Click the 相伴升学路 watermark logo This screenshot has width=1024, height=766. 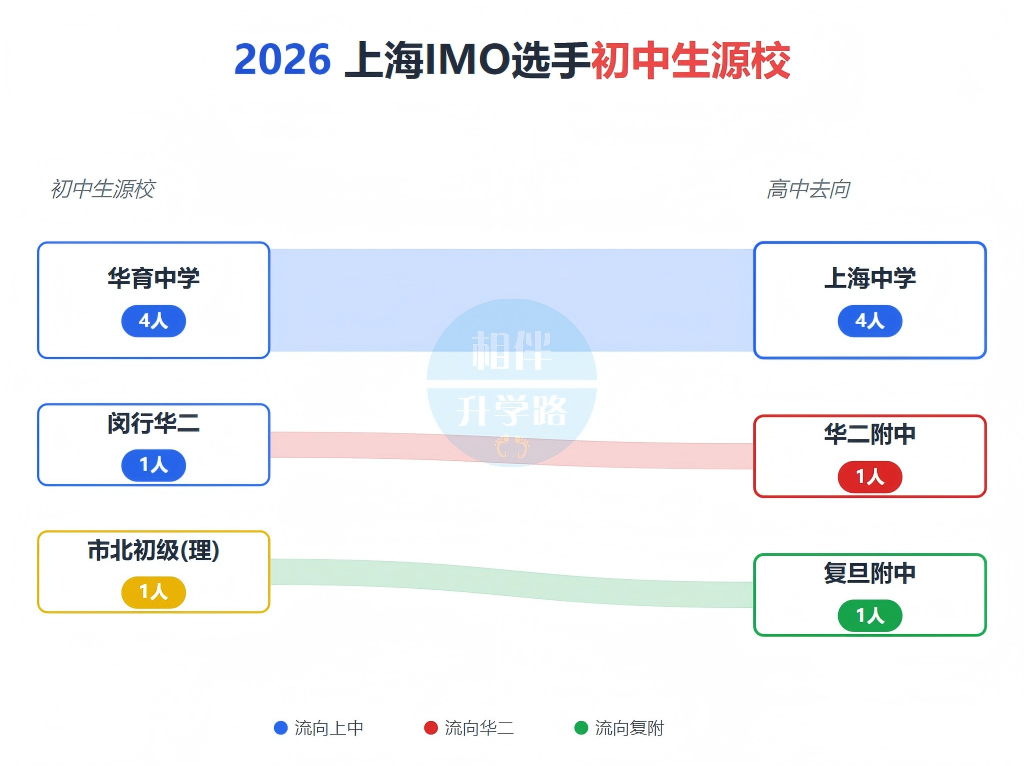point(512,382)
